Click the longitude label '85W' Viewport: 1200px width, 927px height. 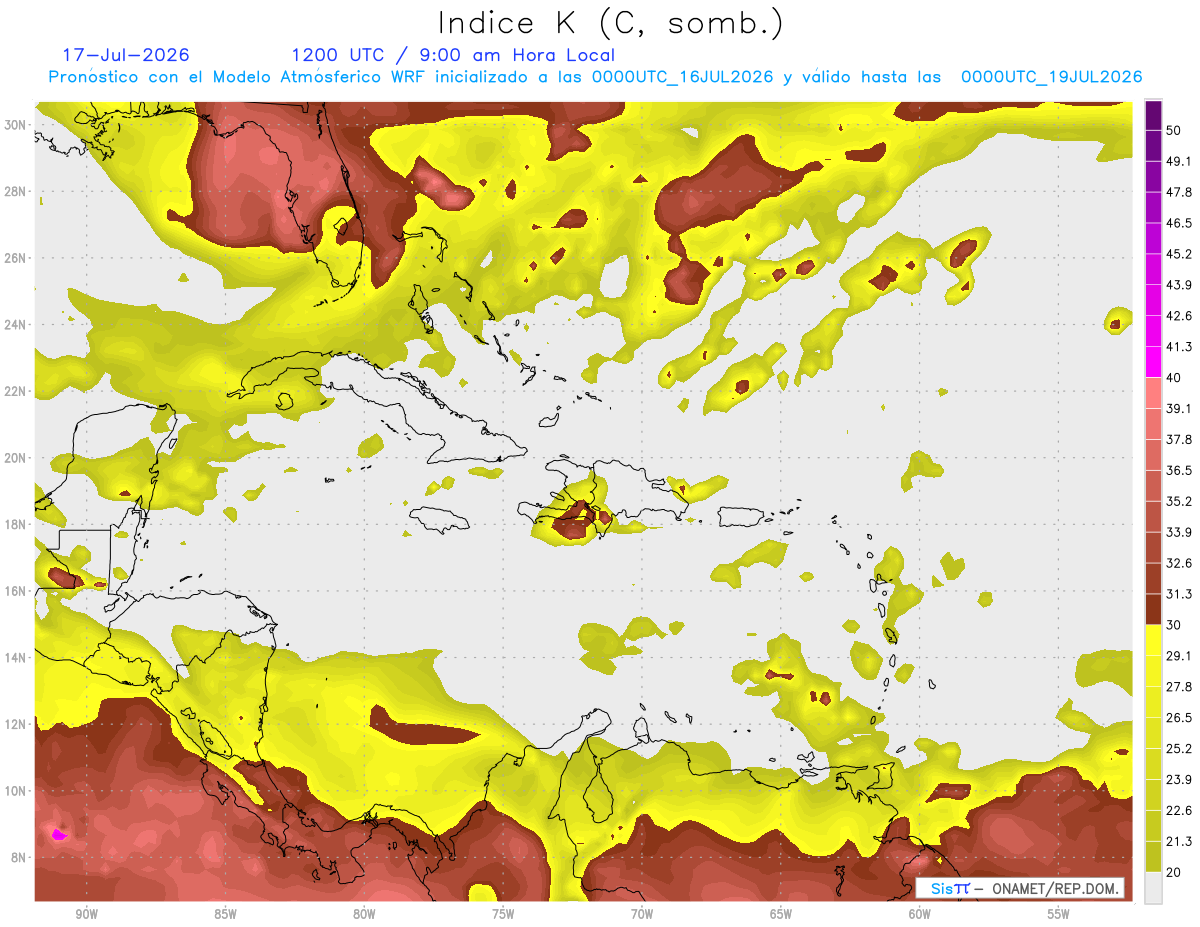[225, 914]
